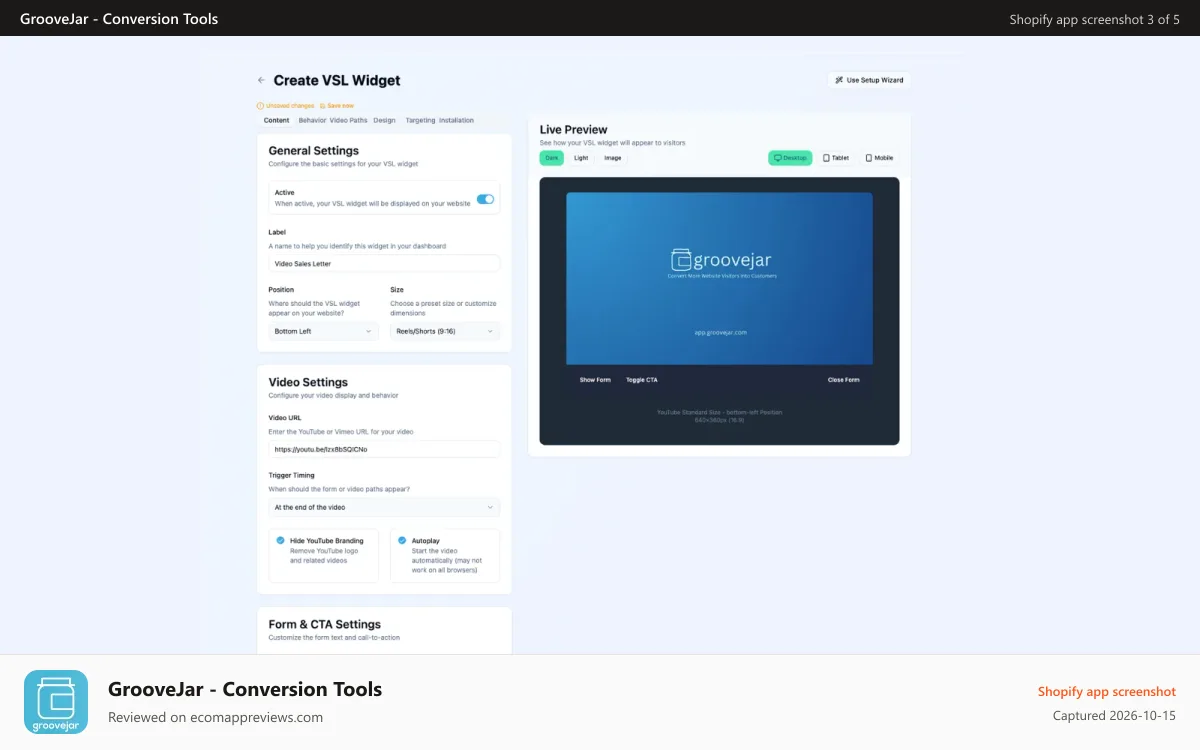The image size is (1200, 750).
Task: Switch to the Targeting tab
Action: pos(420,120)
